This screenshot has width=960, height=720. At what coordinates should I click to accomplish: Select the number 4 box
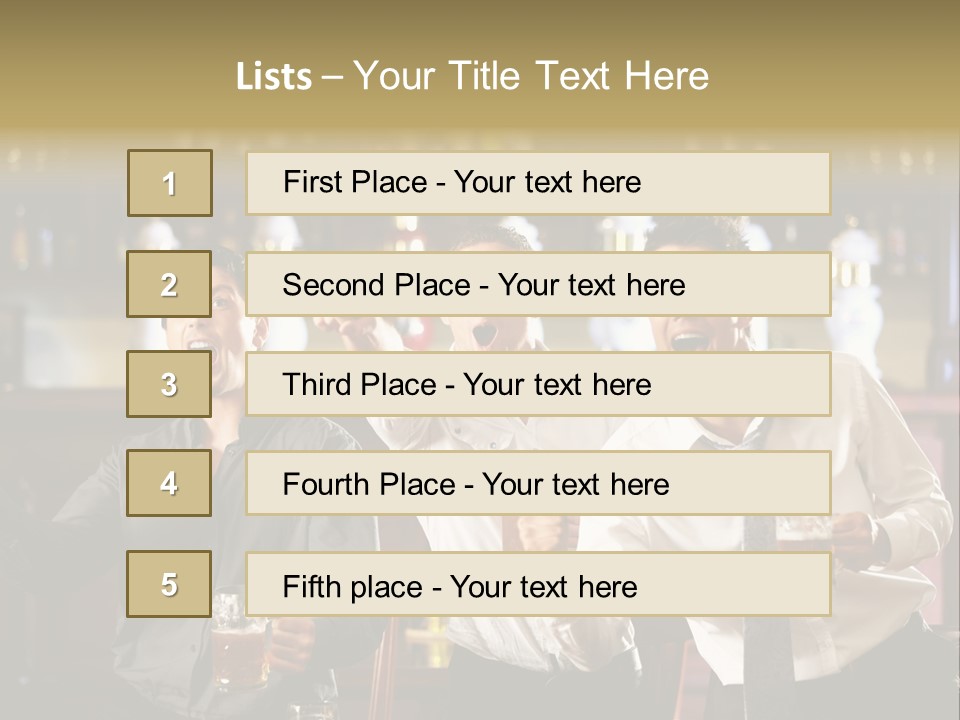169,483
